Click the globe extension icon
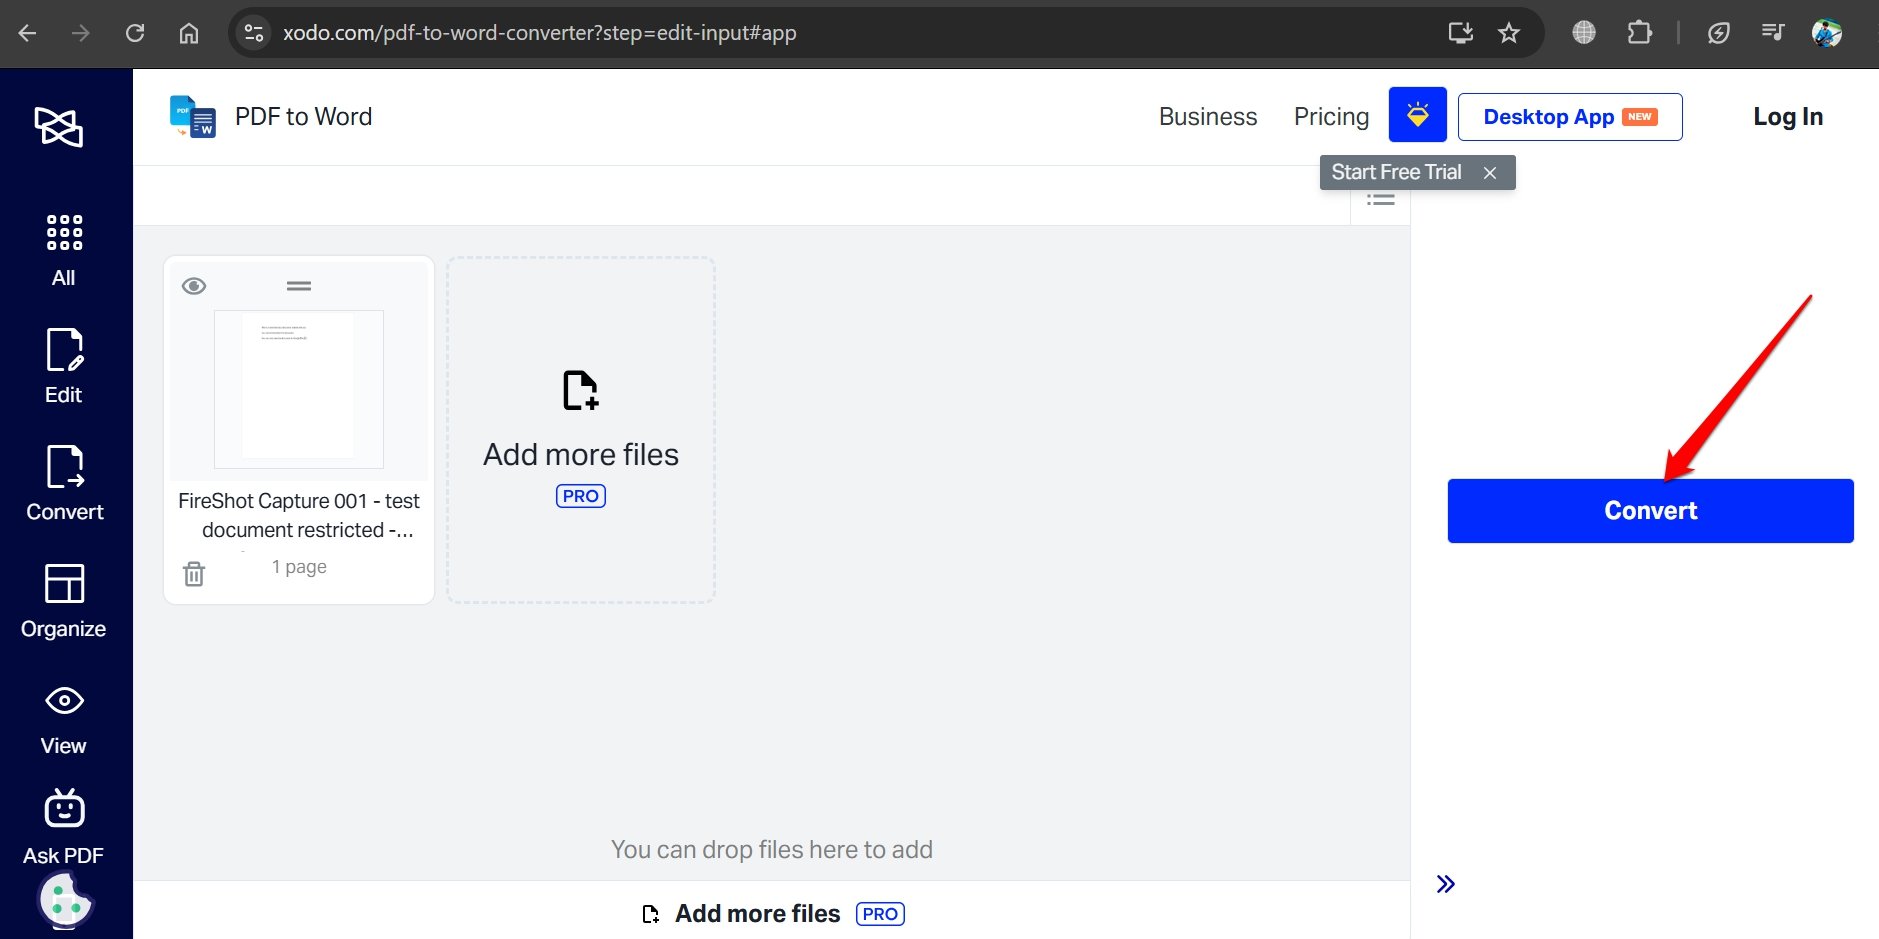 (x=1584, y=33)
